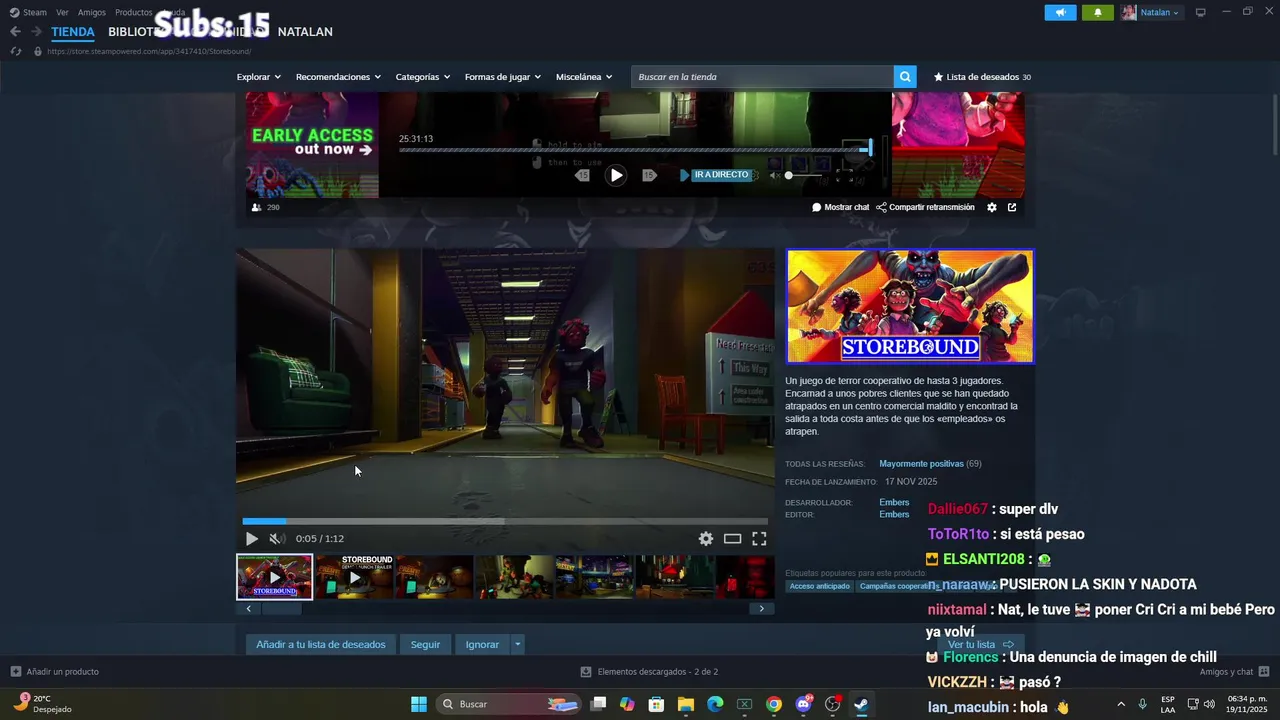Open the Ver menu
Screen dimensions: 1280x720
point(62,12)
